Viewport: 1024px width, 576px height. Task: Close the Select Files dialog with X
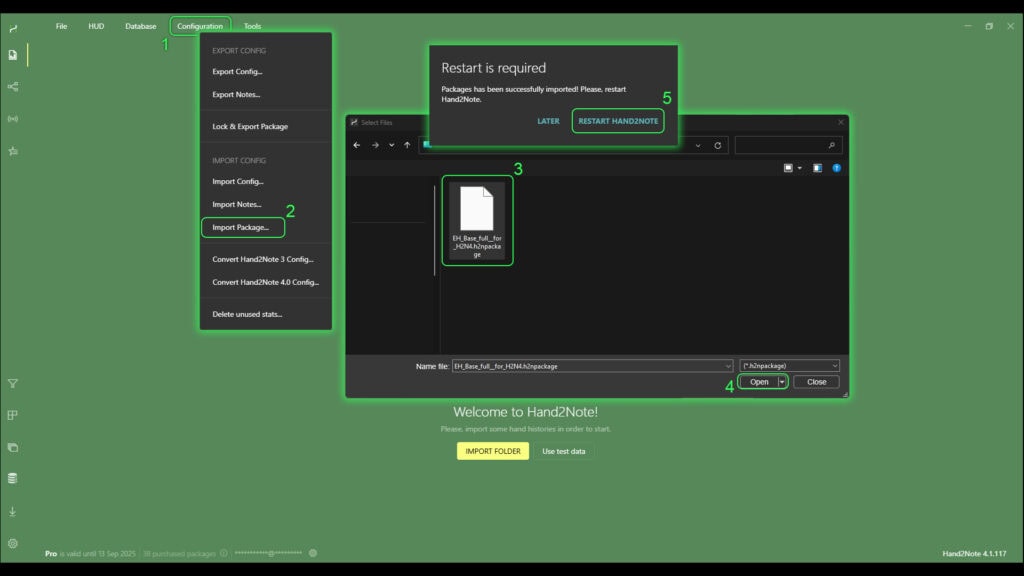click(840, 122)
